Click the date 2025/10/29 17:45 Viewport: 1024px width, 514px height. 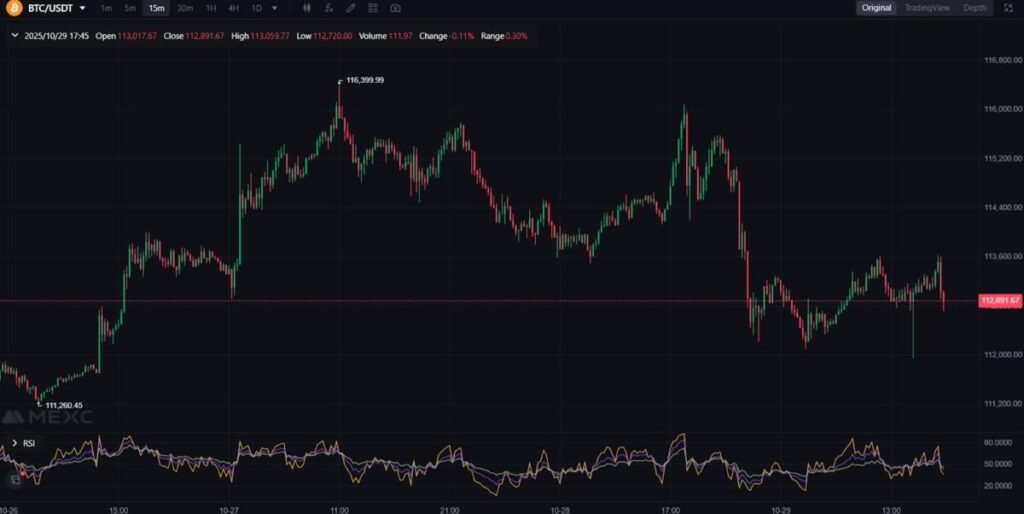point(56,36)
